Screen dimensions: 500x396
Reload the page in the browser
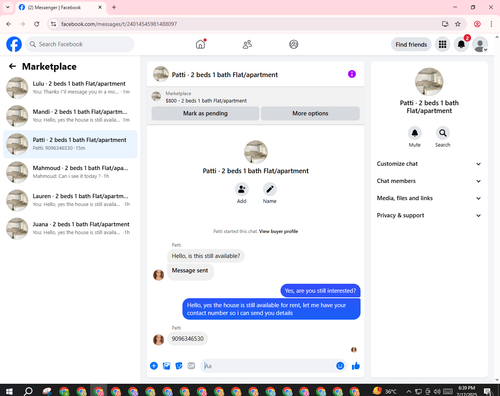pos(37,24)
